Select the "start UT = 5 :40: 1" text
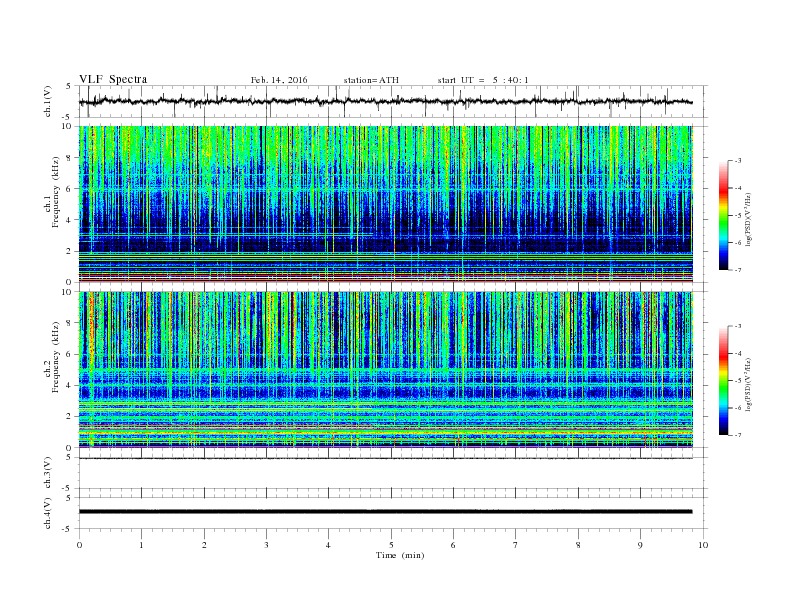 tap(483, 80)
